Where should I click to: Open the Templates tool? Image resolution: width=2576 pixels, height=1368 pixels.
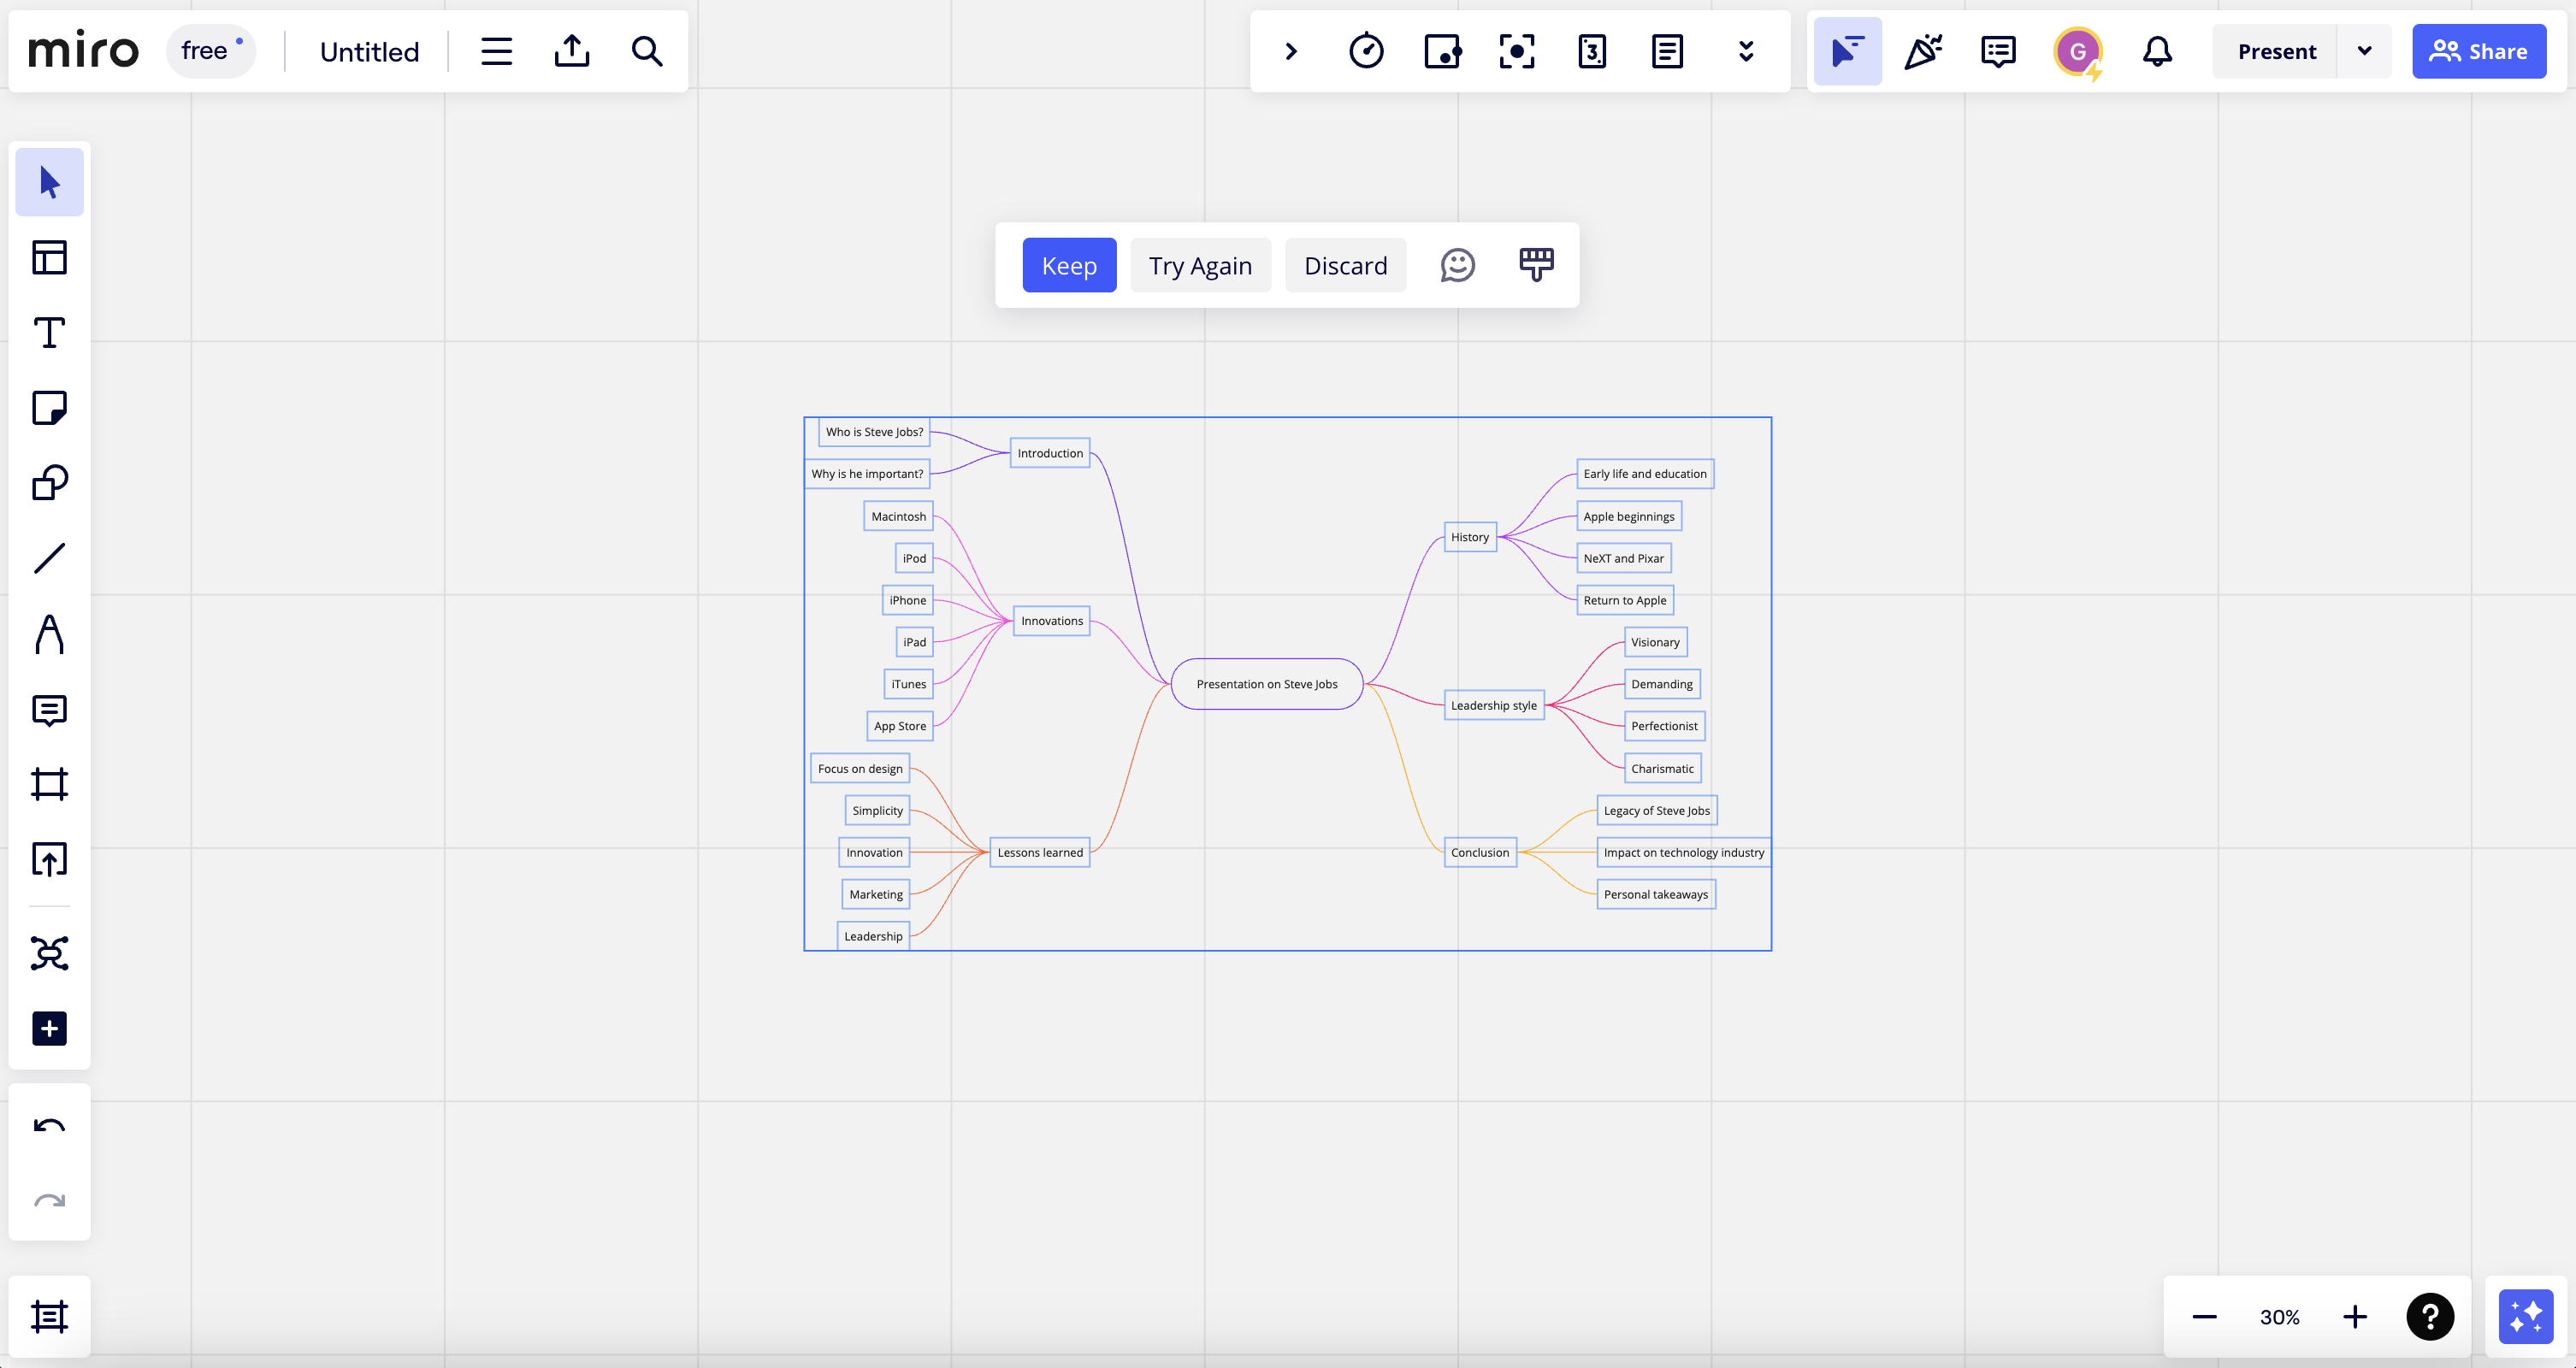pos(49,257)
